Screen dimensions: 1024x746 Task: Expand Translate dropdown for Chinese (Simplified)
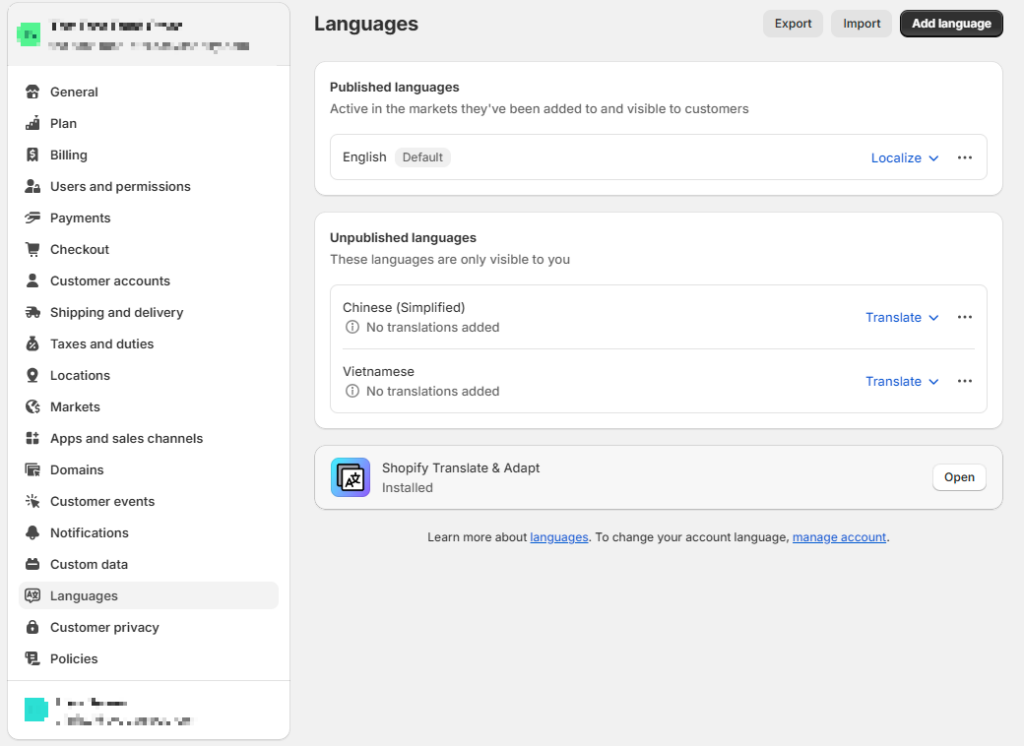point(902,317)
